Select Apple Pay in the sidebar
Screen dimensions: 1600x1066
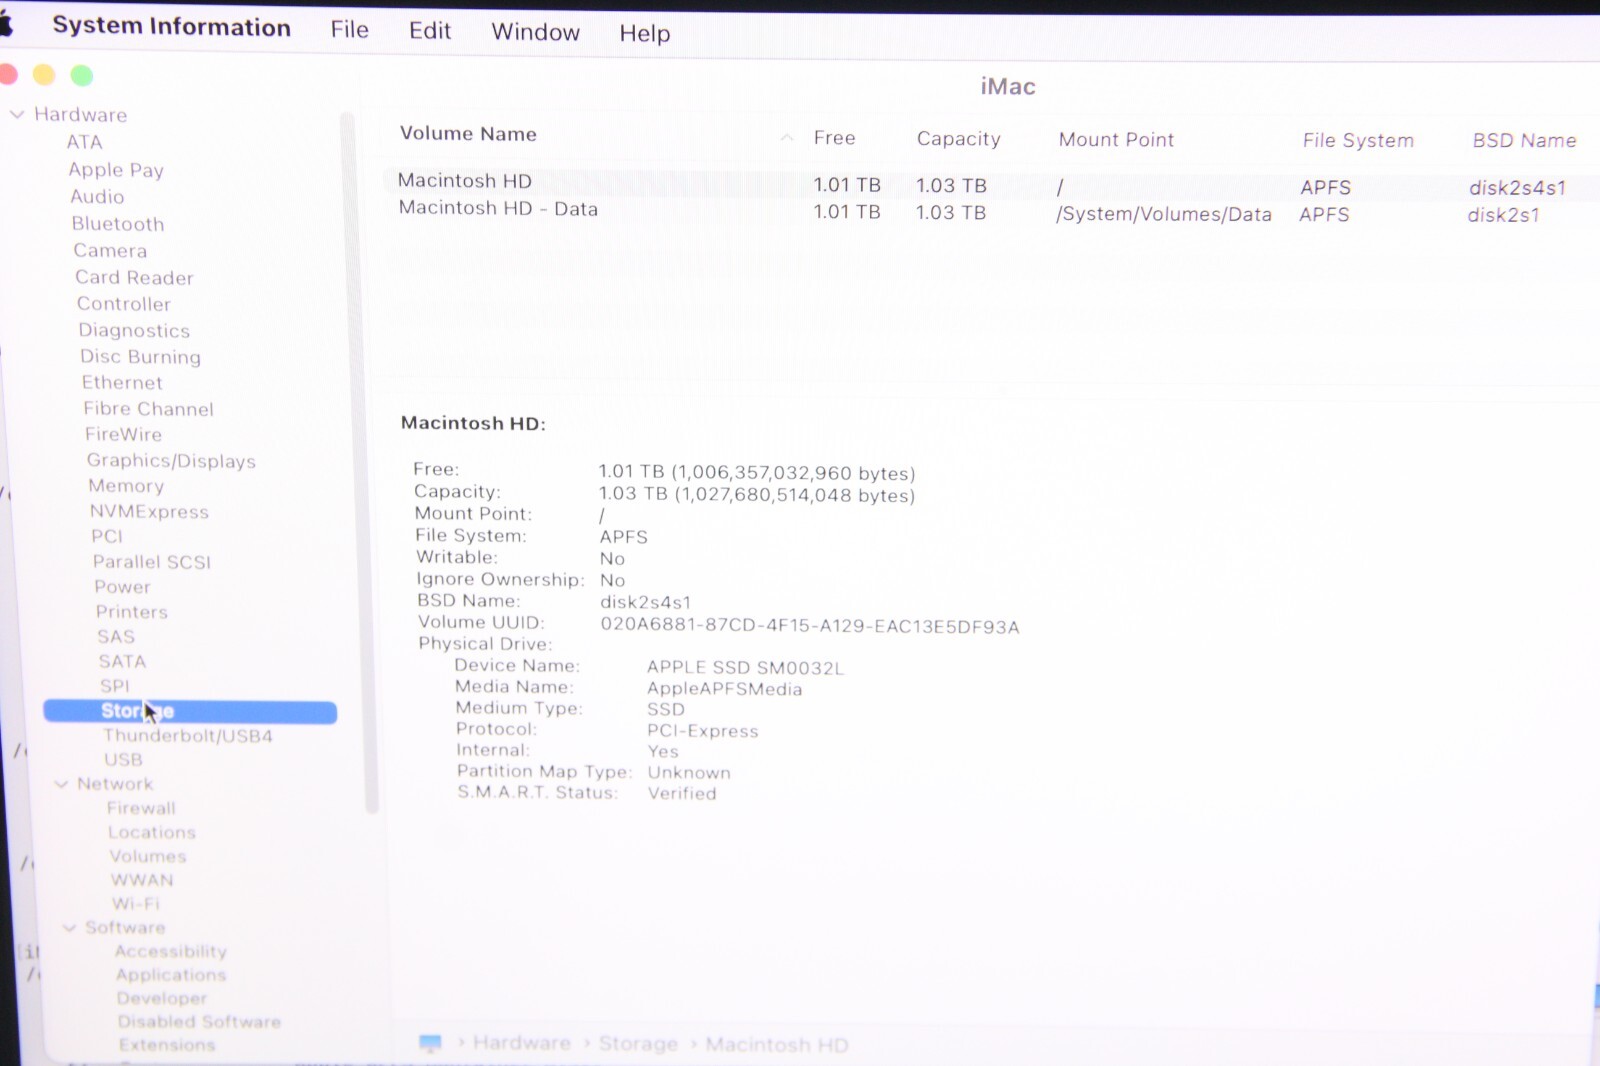(x=116, y=170)
